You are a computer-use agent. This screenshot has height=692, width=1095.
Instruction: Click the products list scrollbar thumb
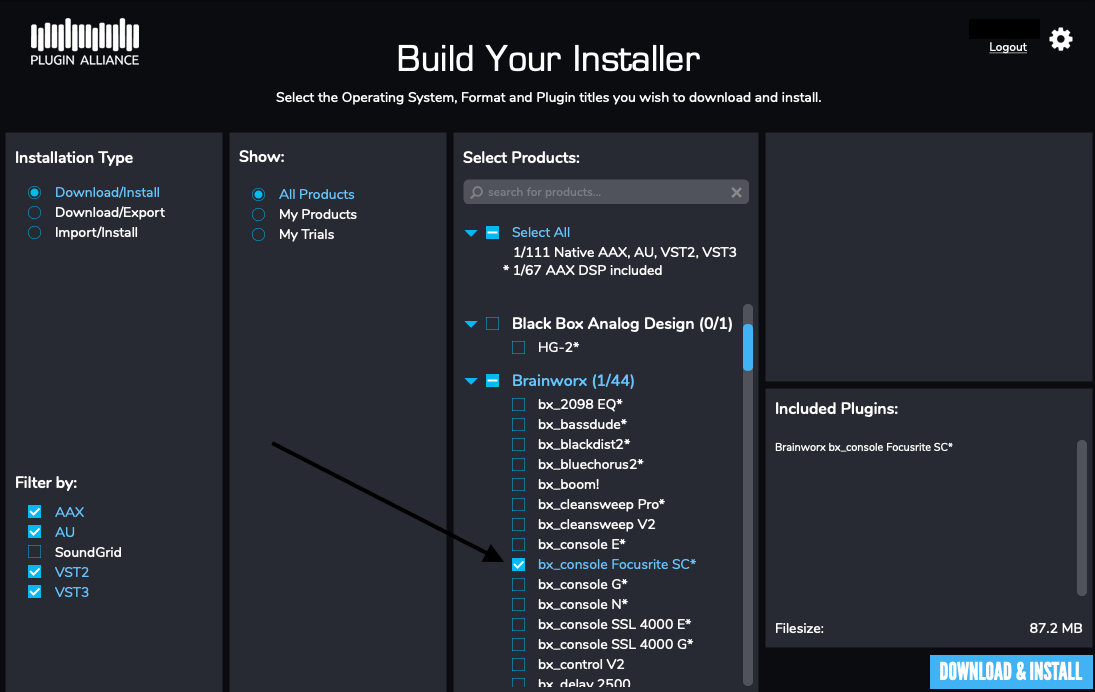pos(748,347)
